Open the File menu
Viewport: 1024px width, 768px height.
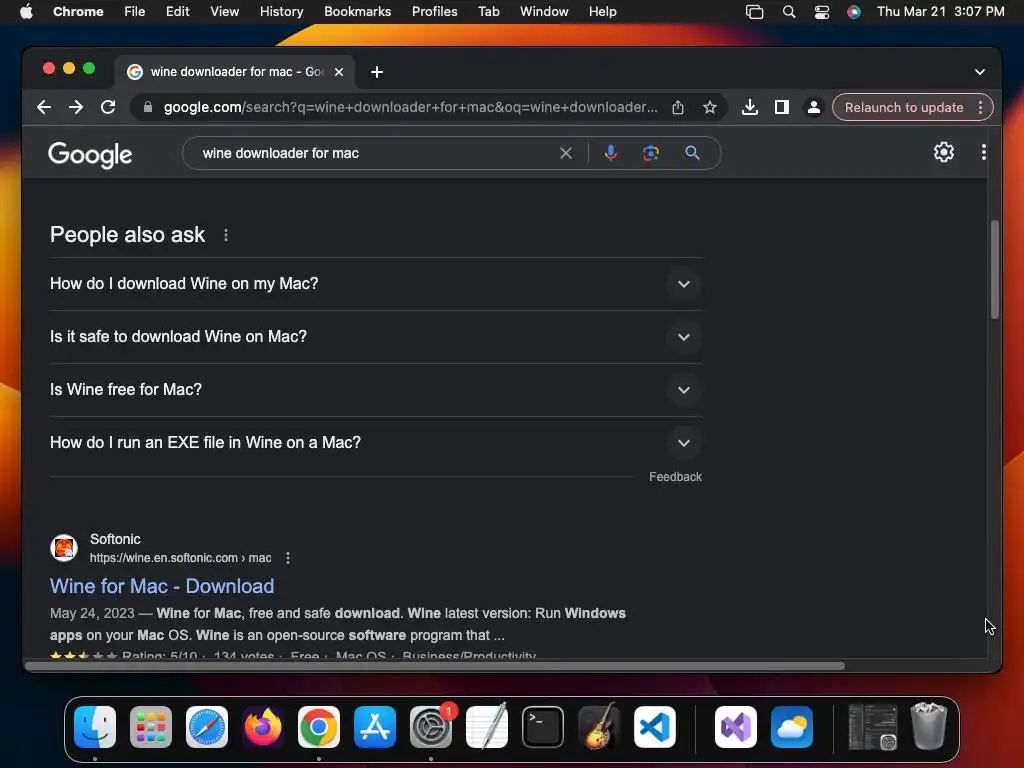pos(135,12)
